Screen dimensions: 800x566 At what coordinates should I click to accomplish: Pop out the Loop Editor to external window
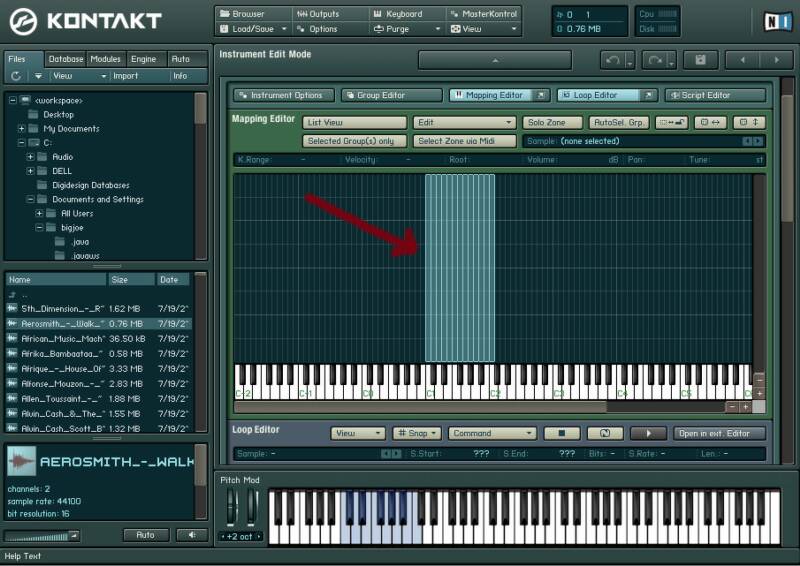[648, 95]
